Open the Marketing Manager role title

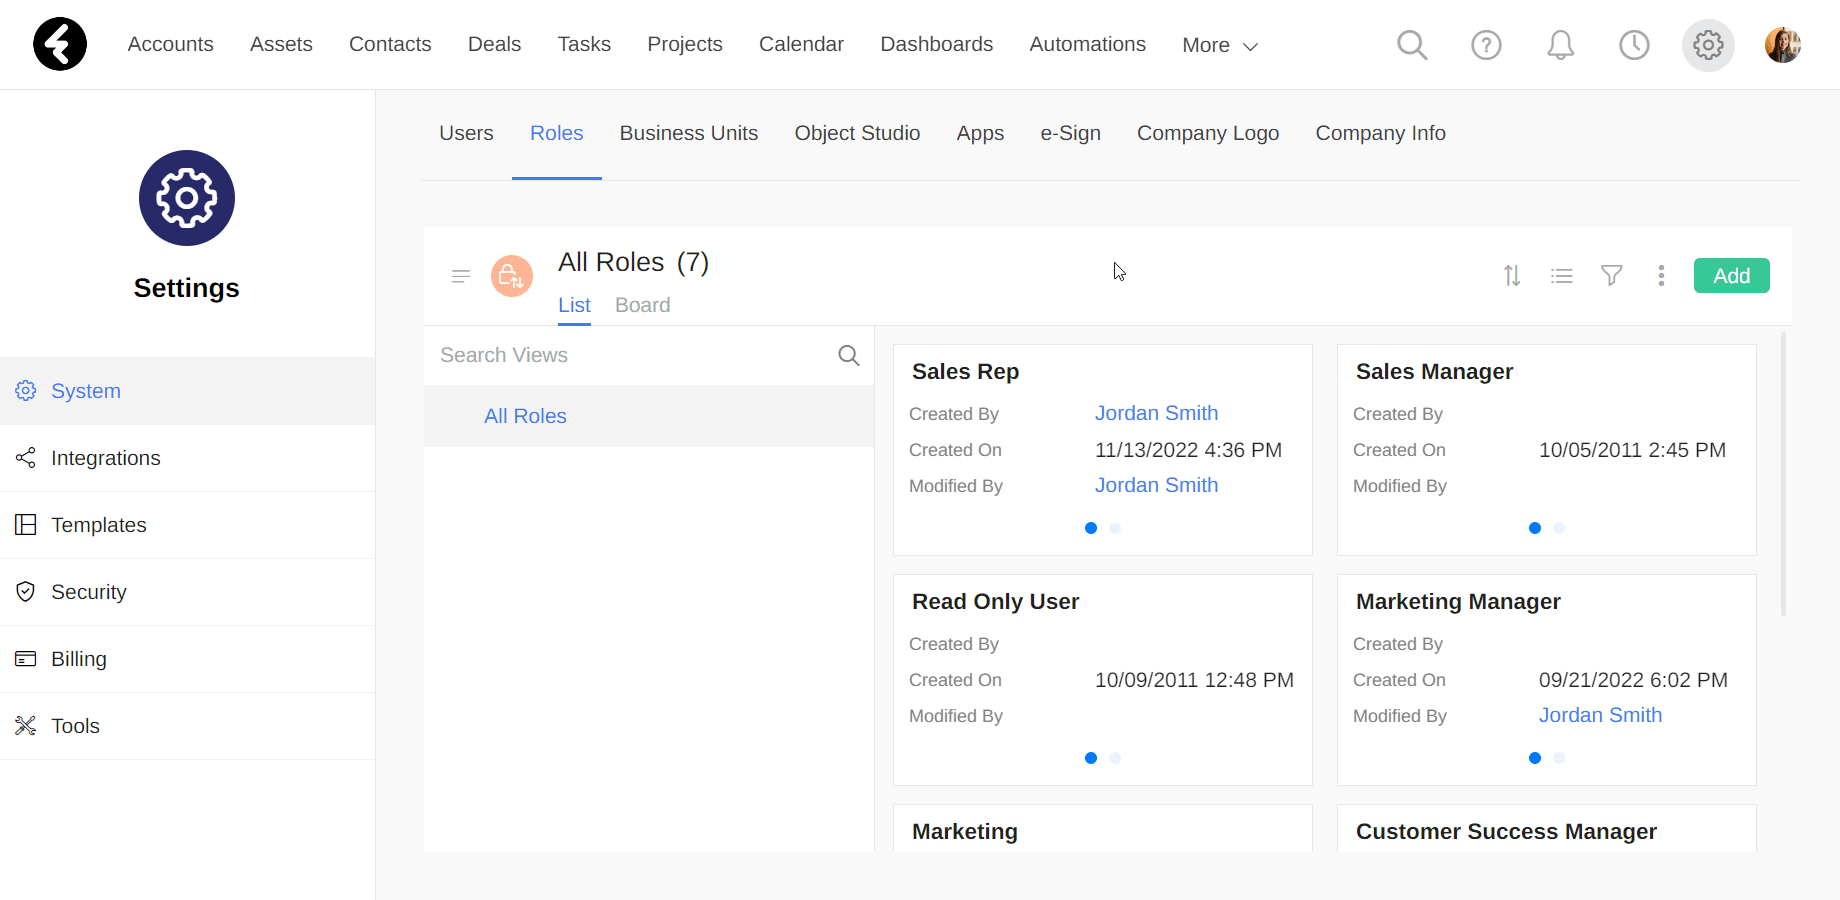1458,601
